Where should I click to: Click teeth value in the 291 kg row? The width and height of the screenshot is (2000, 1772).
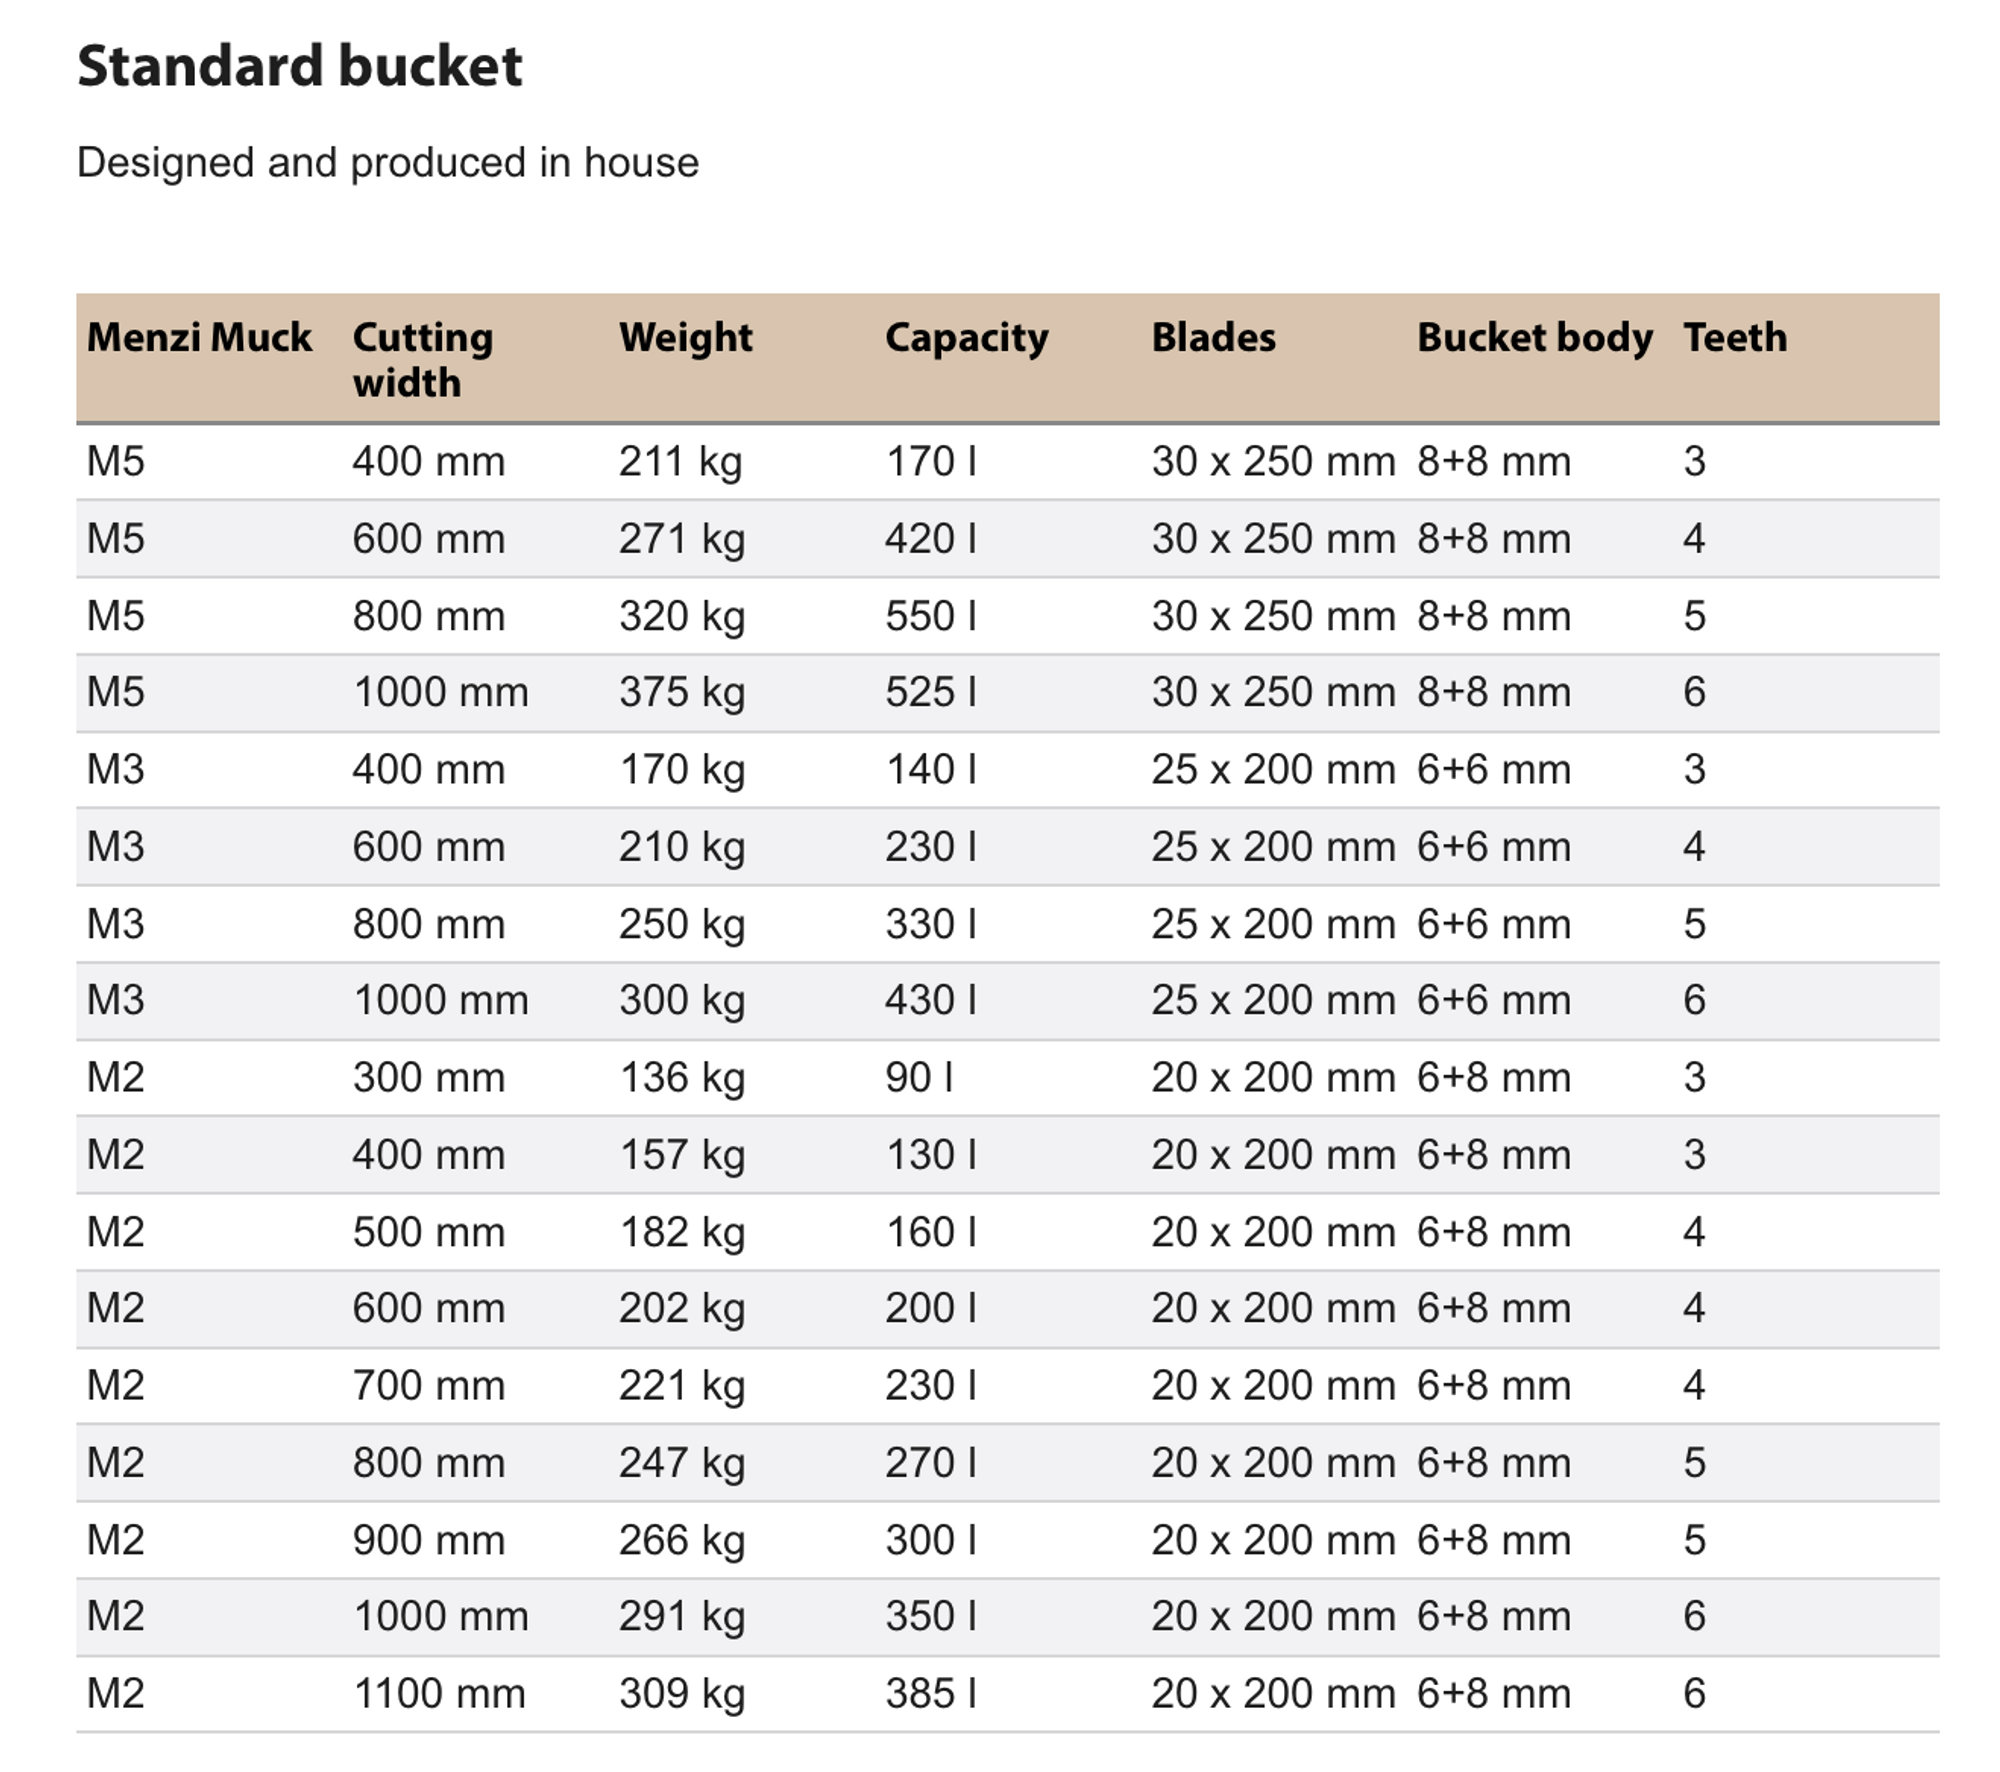coord(1695,1616)
